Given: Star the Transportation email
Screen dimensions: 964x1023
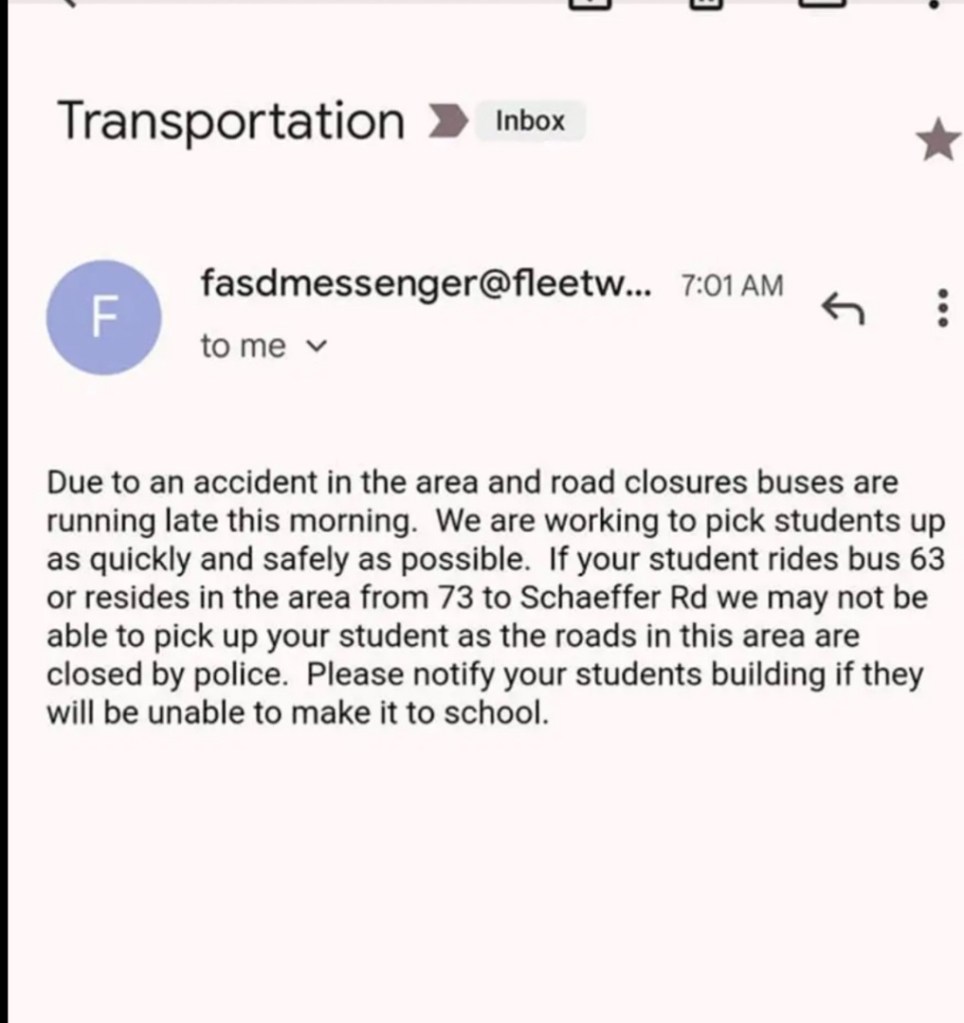Looking at the screenshot, I should point(937,142).
